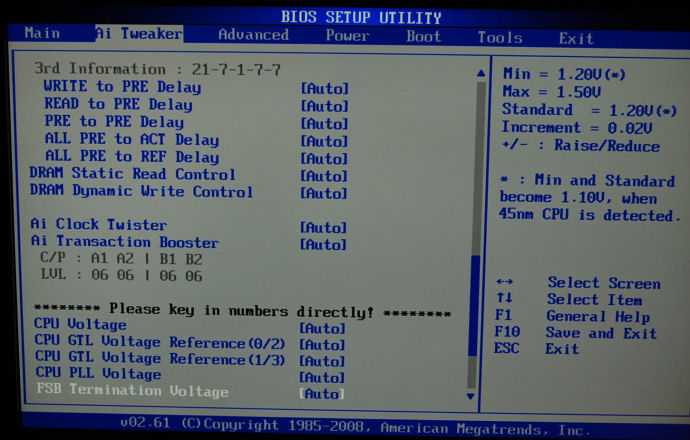Open Auto value for READ to PRE Delay
690x440 pixels.
tap(325, 106)
